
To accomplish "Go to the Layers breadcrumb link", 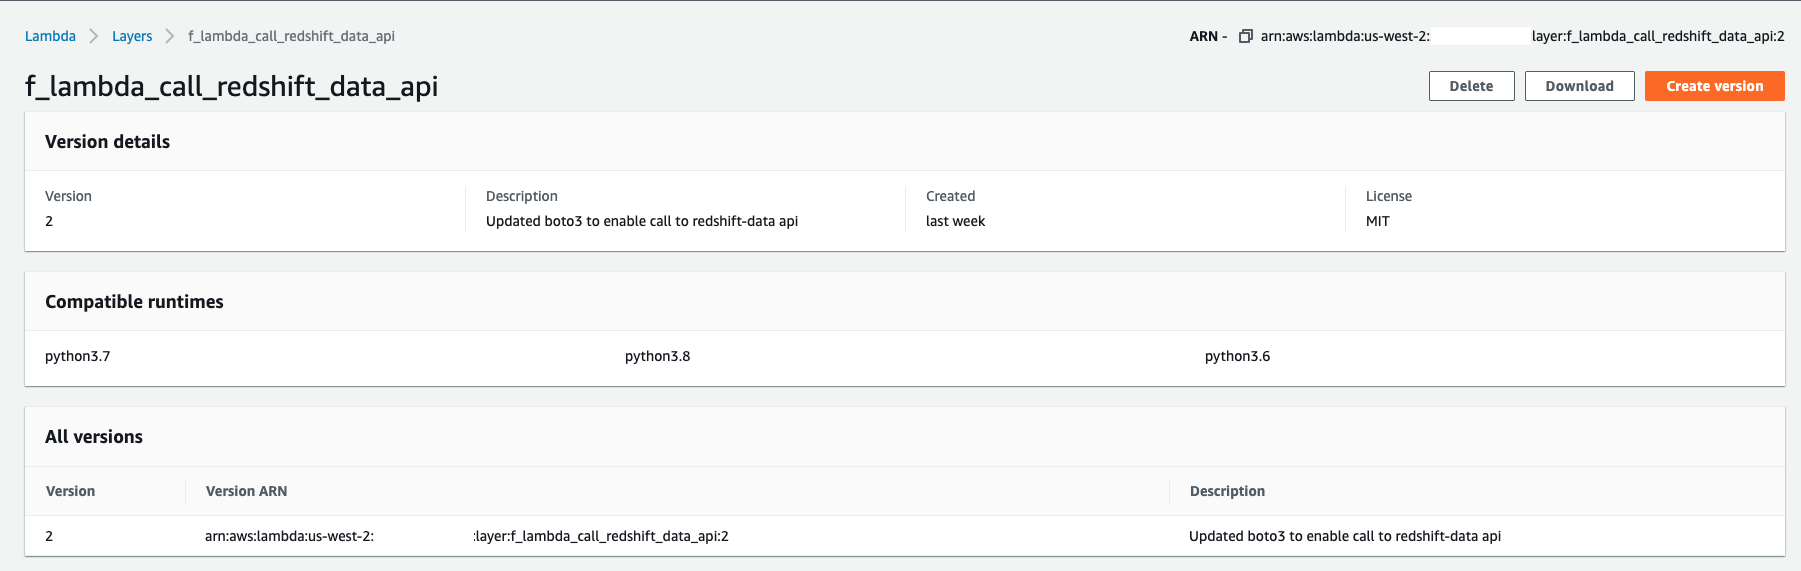I will click(x=132, y=36).
